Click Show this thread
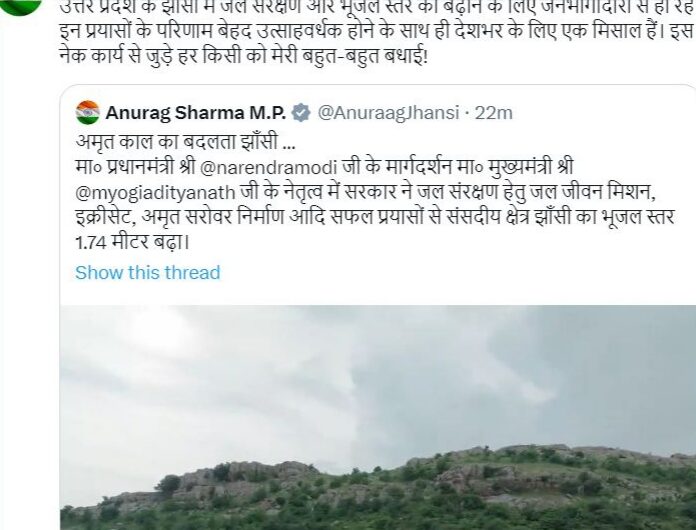This screenshot has height=530, width=696. tap(147, 272)
